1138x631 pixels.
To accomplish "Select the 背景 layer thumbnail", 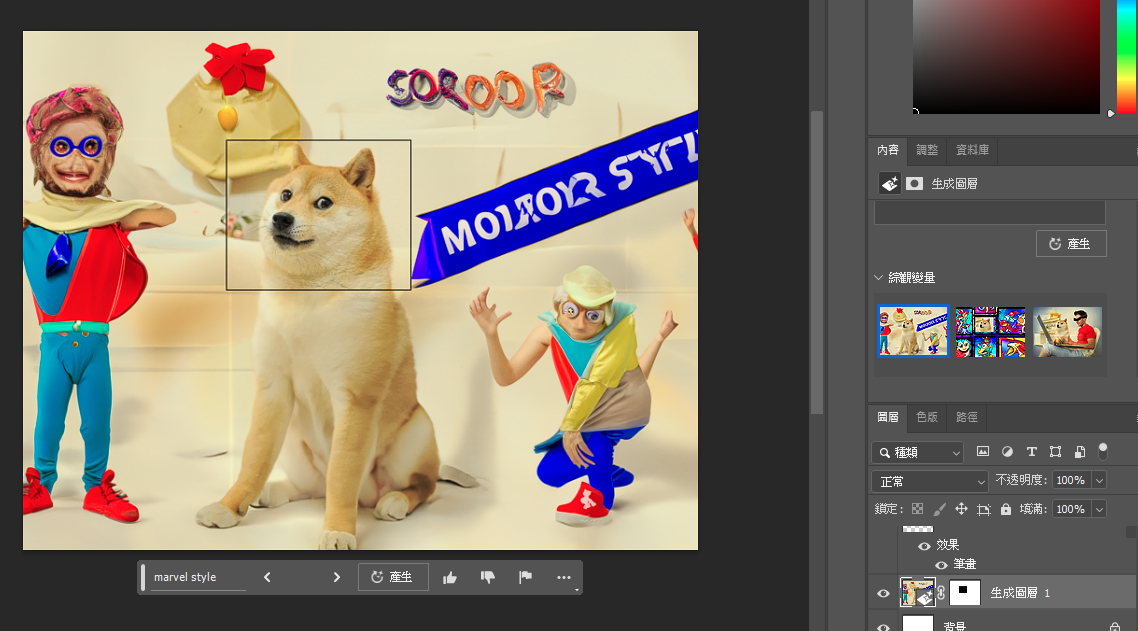I will pyautogui.click(x=917, y=624).
